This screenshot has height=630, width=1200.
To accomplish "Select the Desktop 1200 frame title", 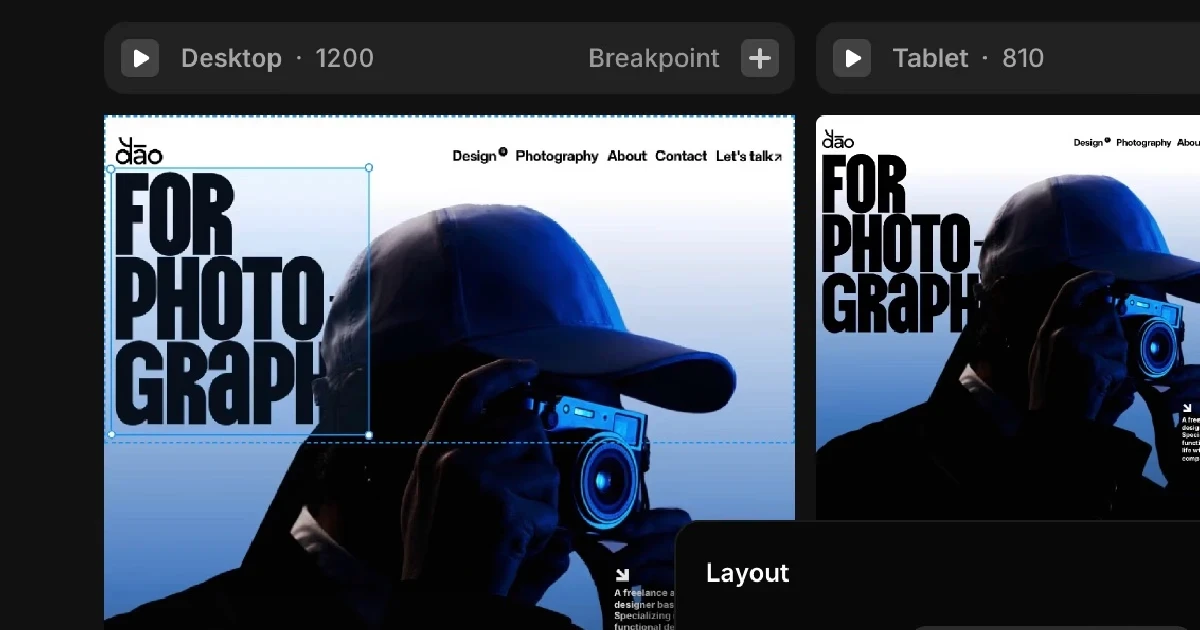I will [277, 58].
